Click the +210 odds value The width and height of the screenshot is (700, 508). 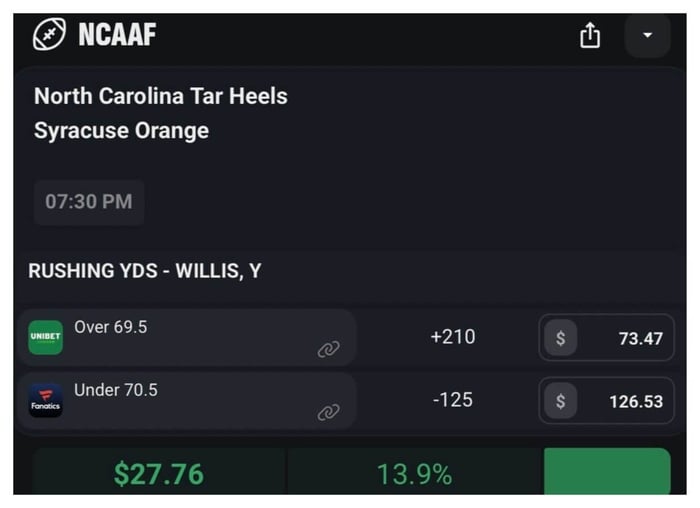(452, 337)
